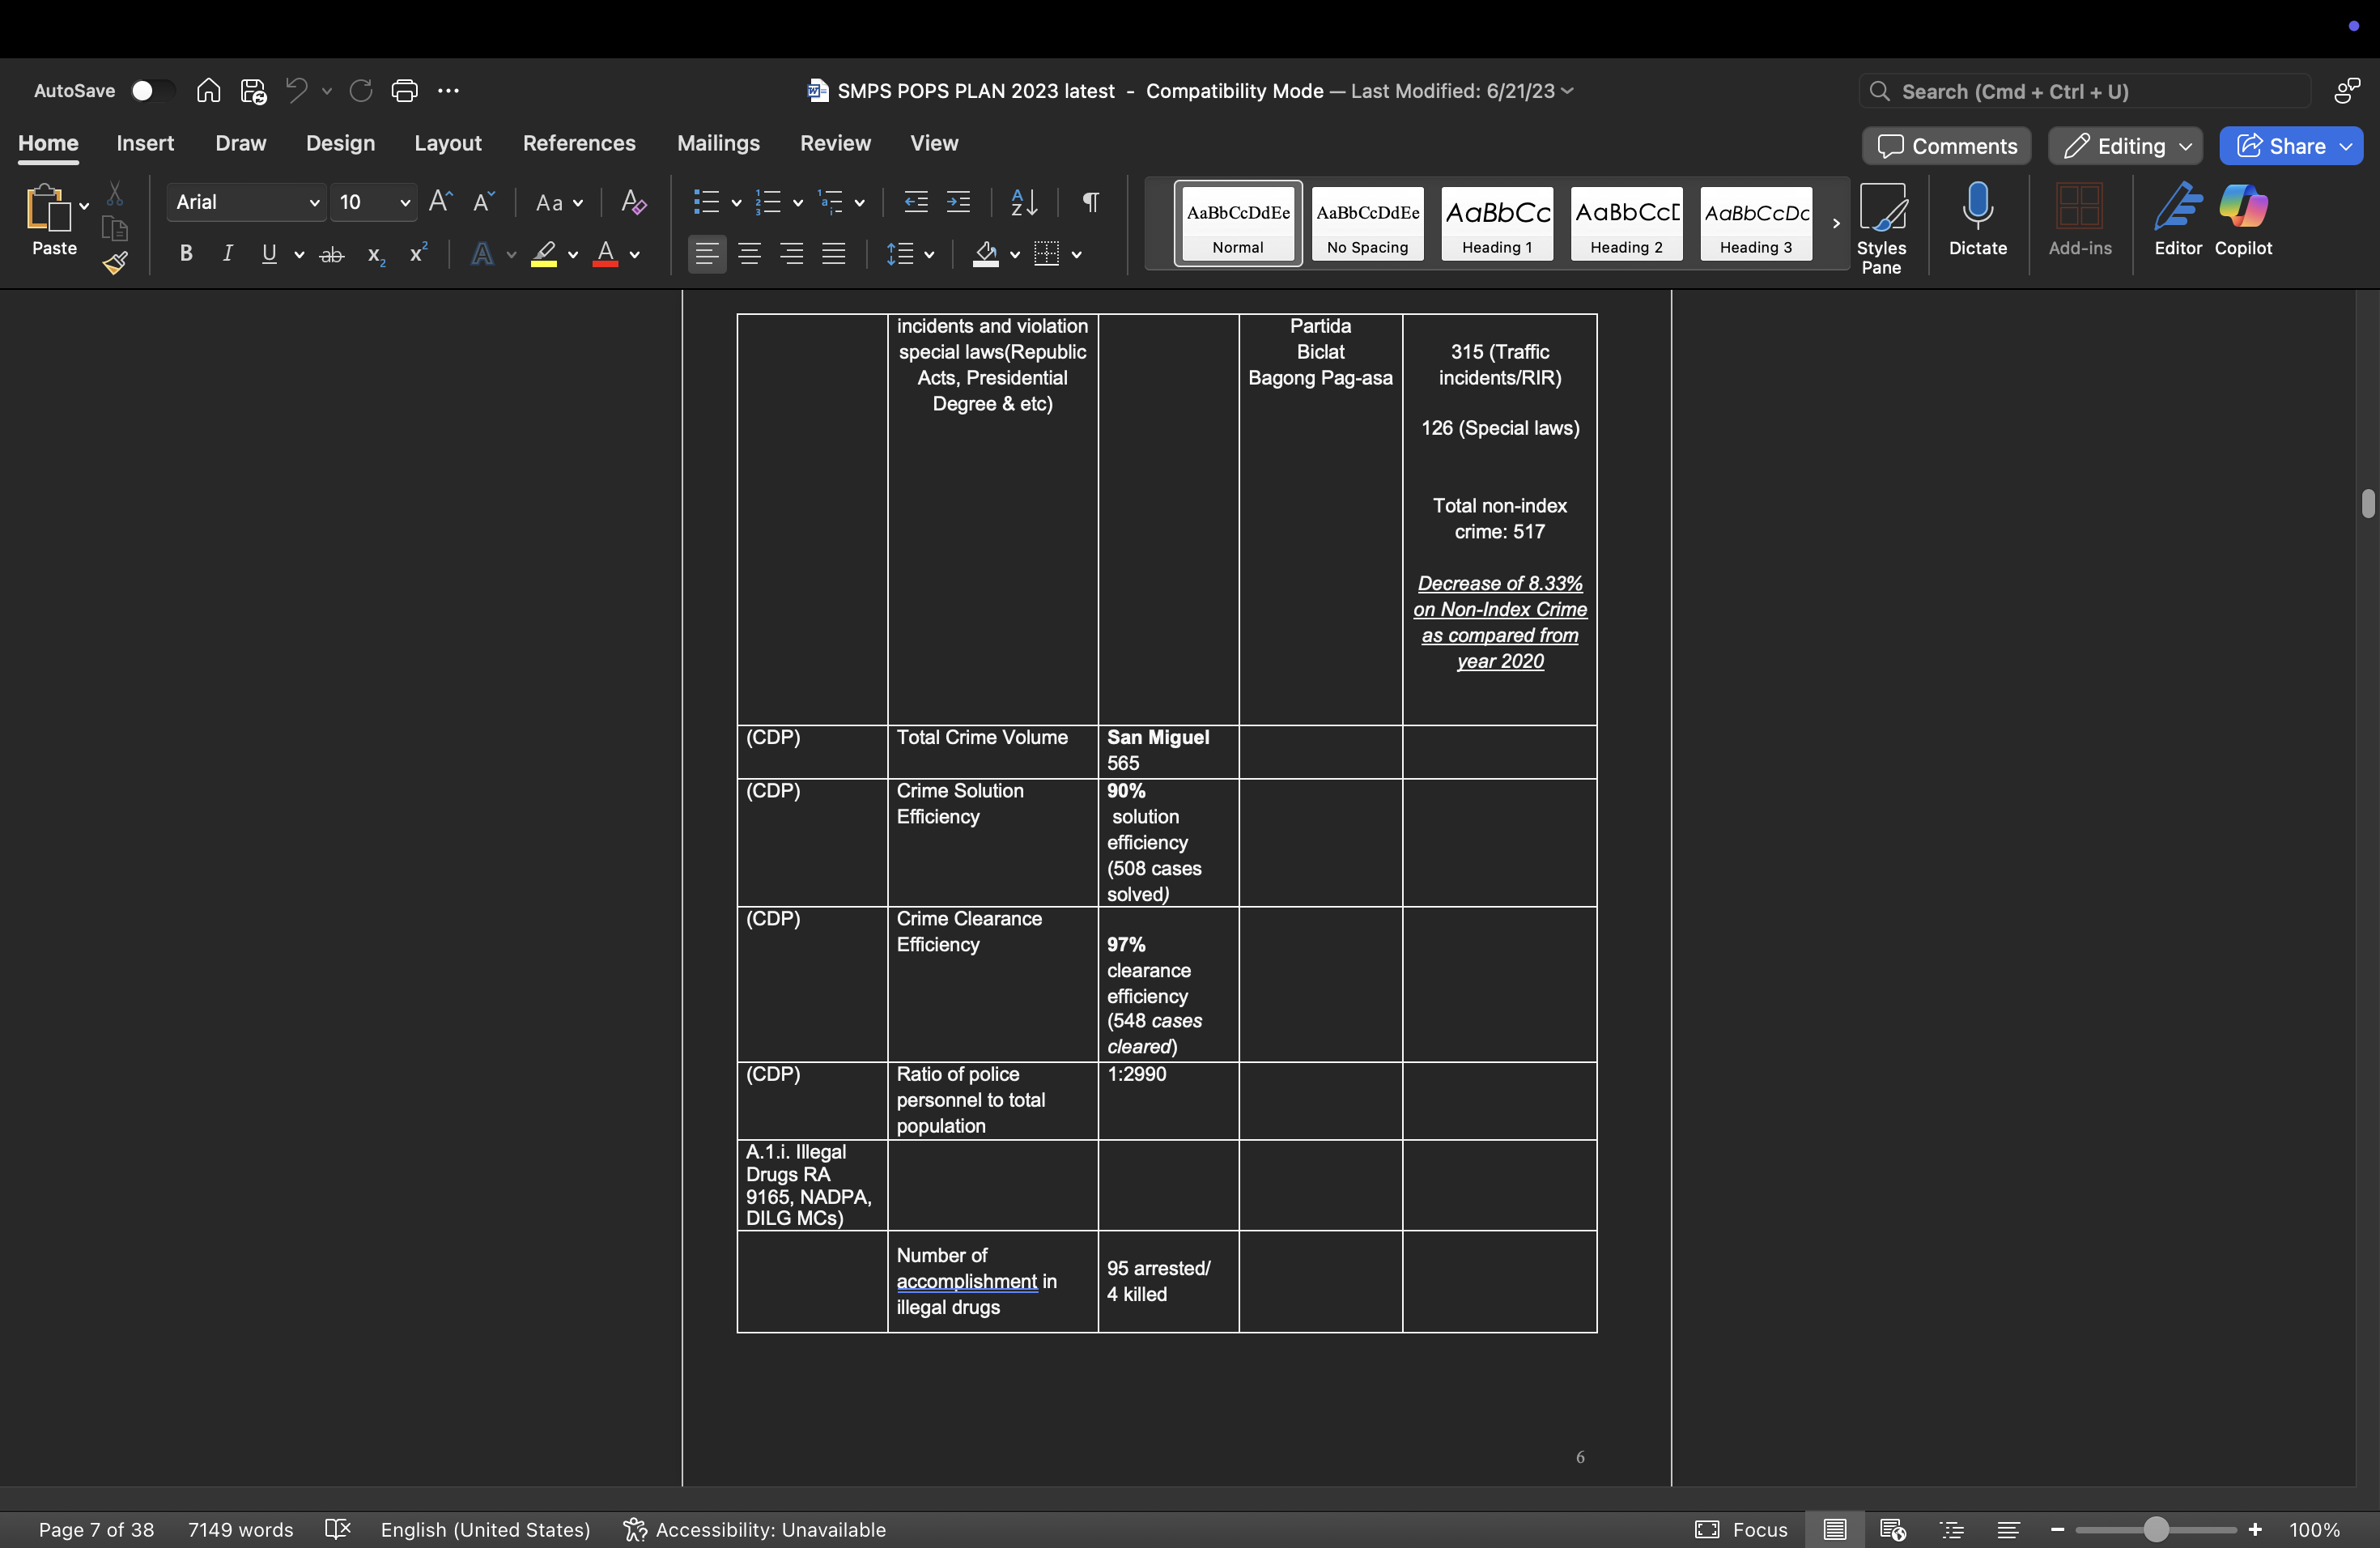Switch to the Draw tab
This screenshot has width=2380, height=1548.
coord(241,143)
